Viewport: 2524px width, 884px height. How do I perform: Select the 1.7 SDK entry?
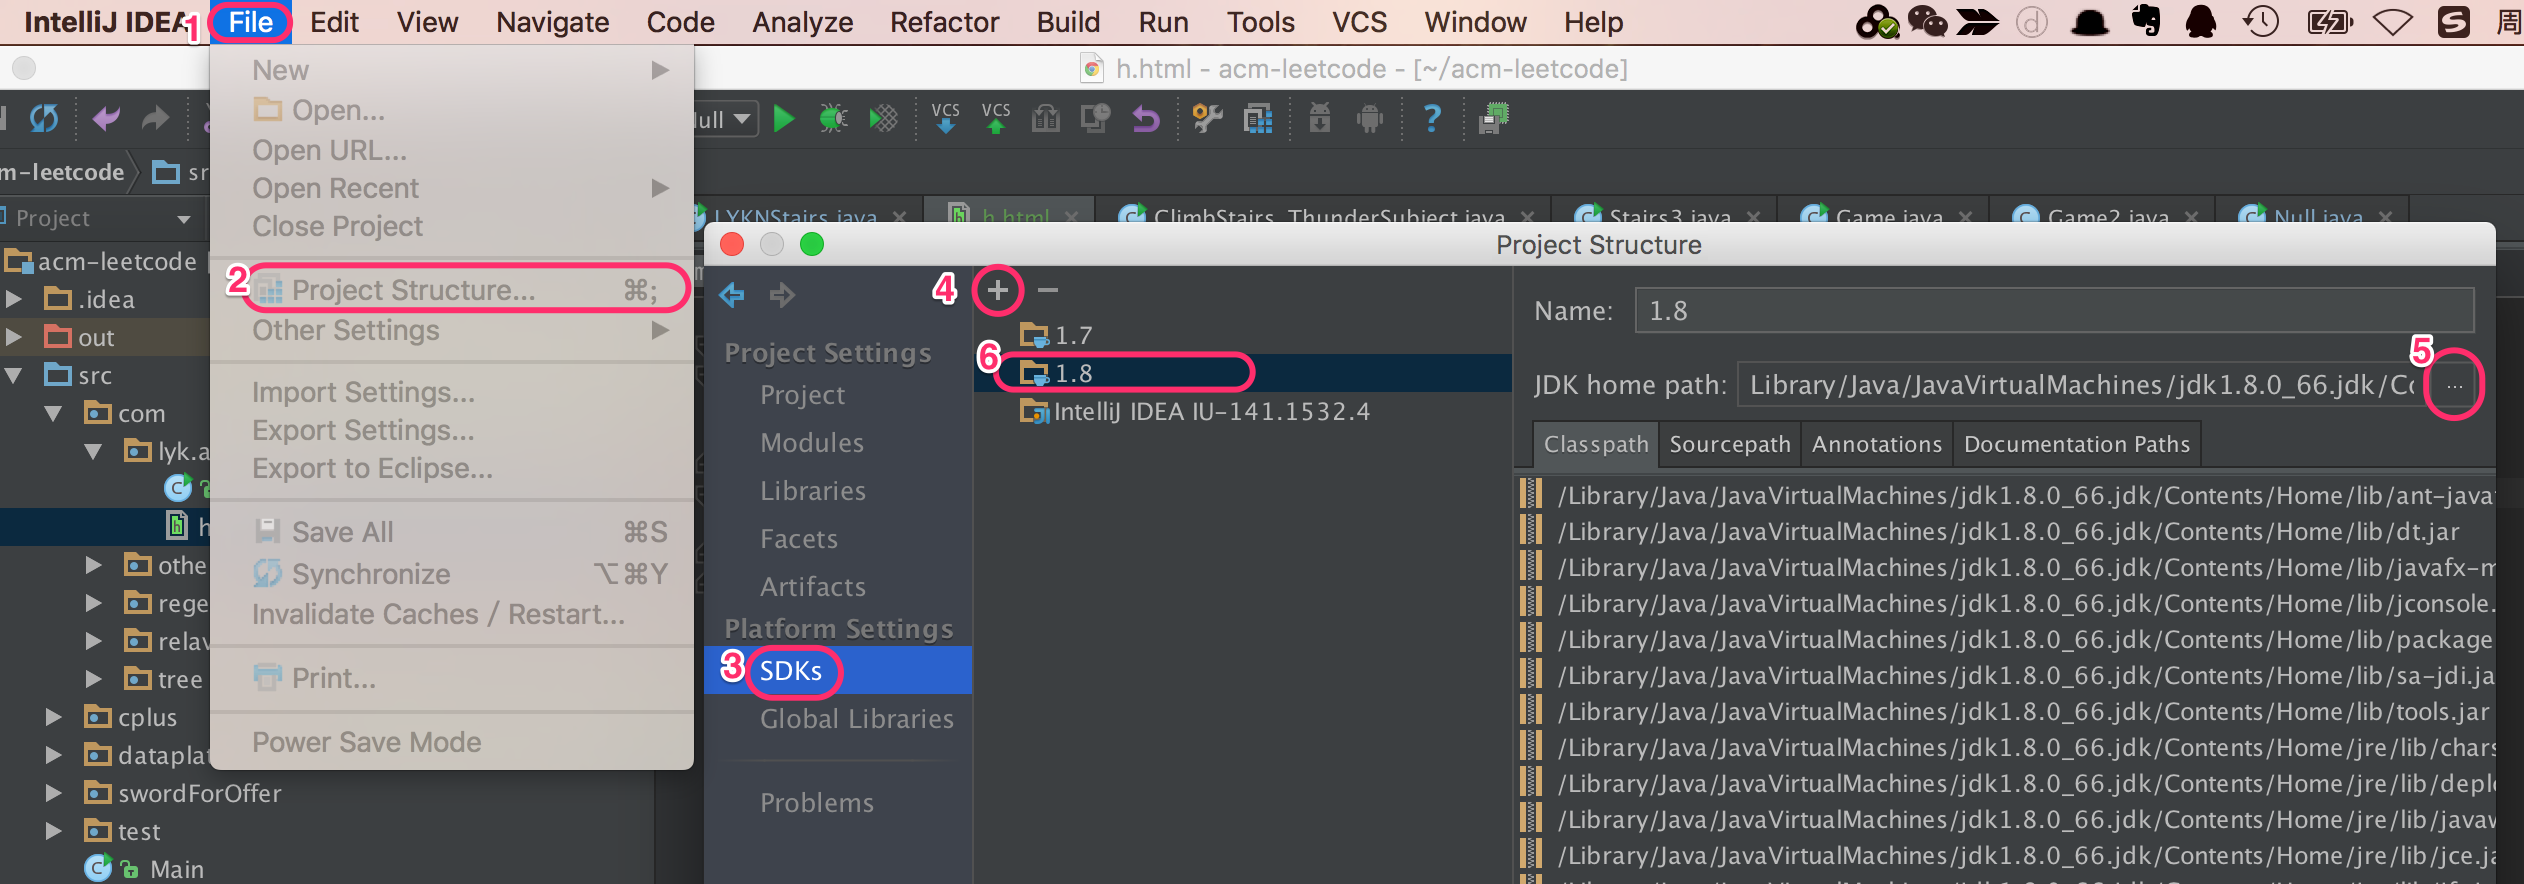pos(1243,335)
